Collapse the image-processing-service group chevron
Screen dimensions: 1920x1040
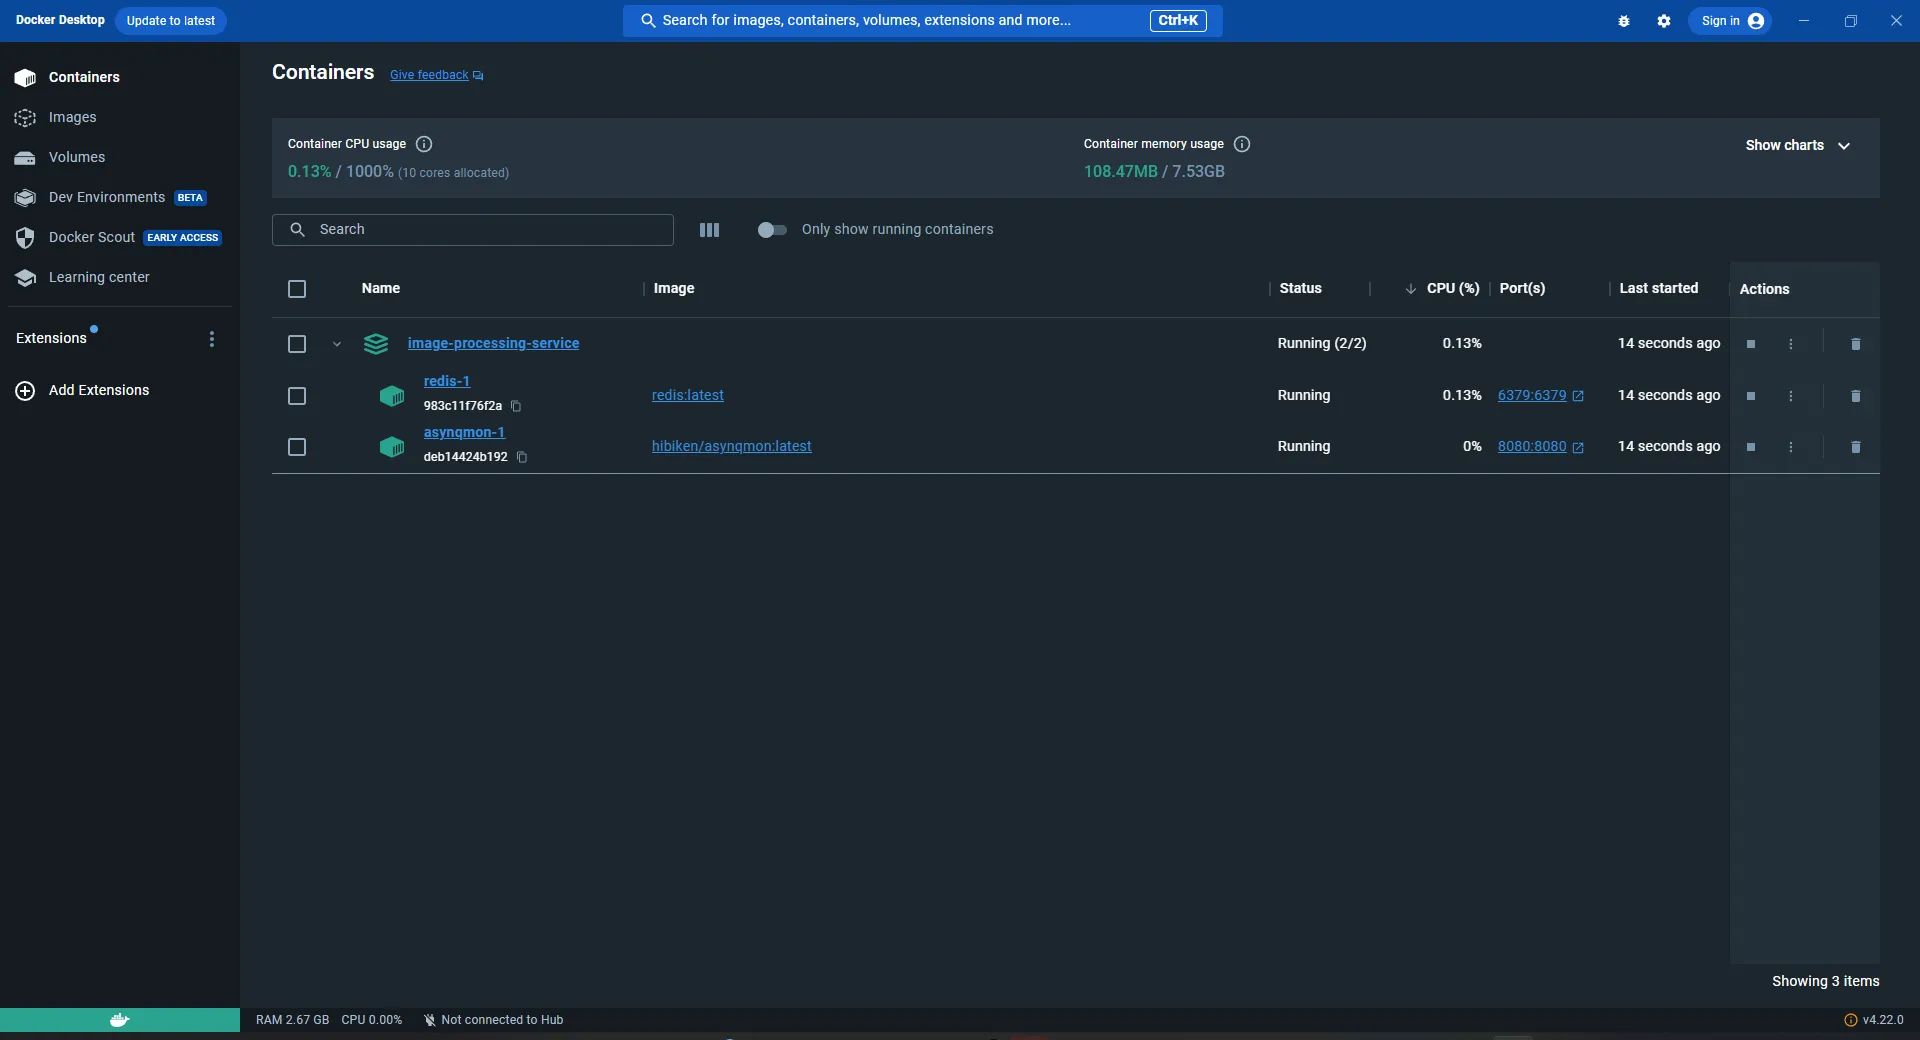pyautogui.click(x=337, y=344)
